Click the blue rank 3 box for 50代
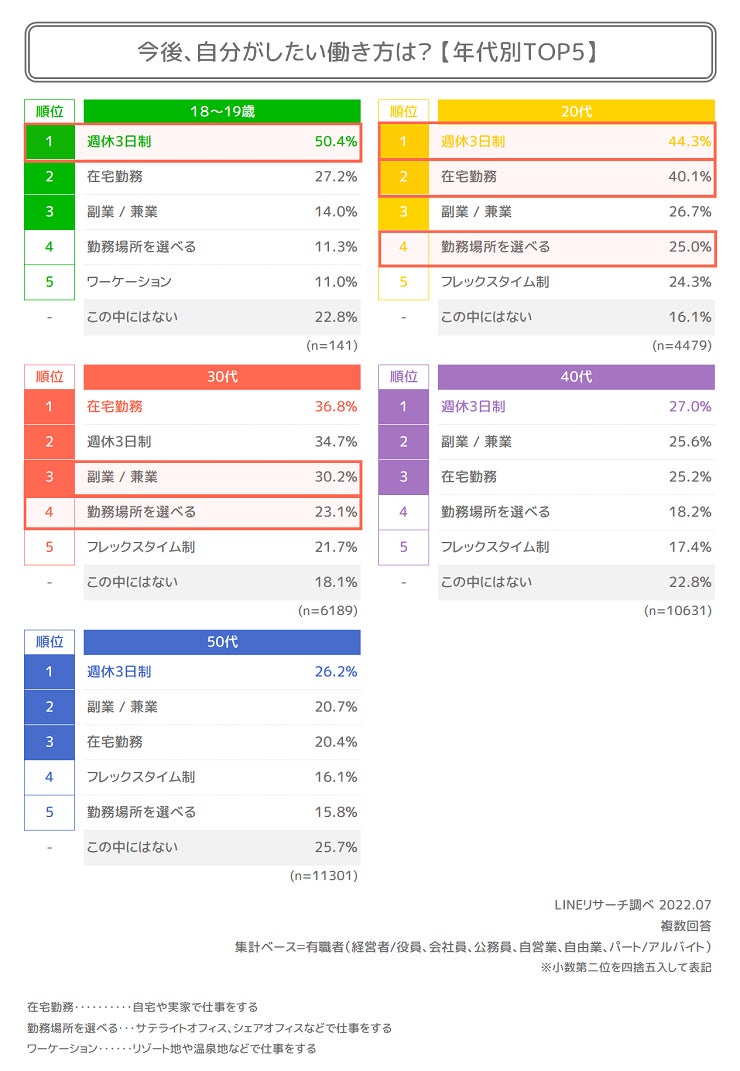 pos(49,742)
